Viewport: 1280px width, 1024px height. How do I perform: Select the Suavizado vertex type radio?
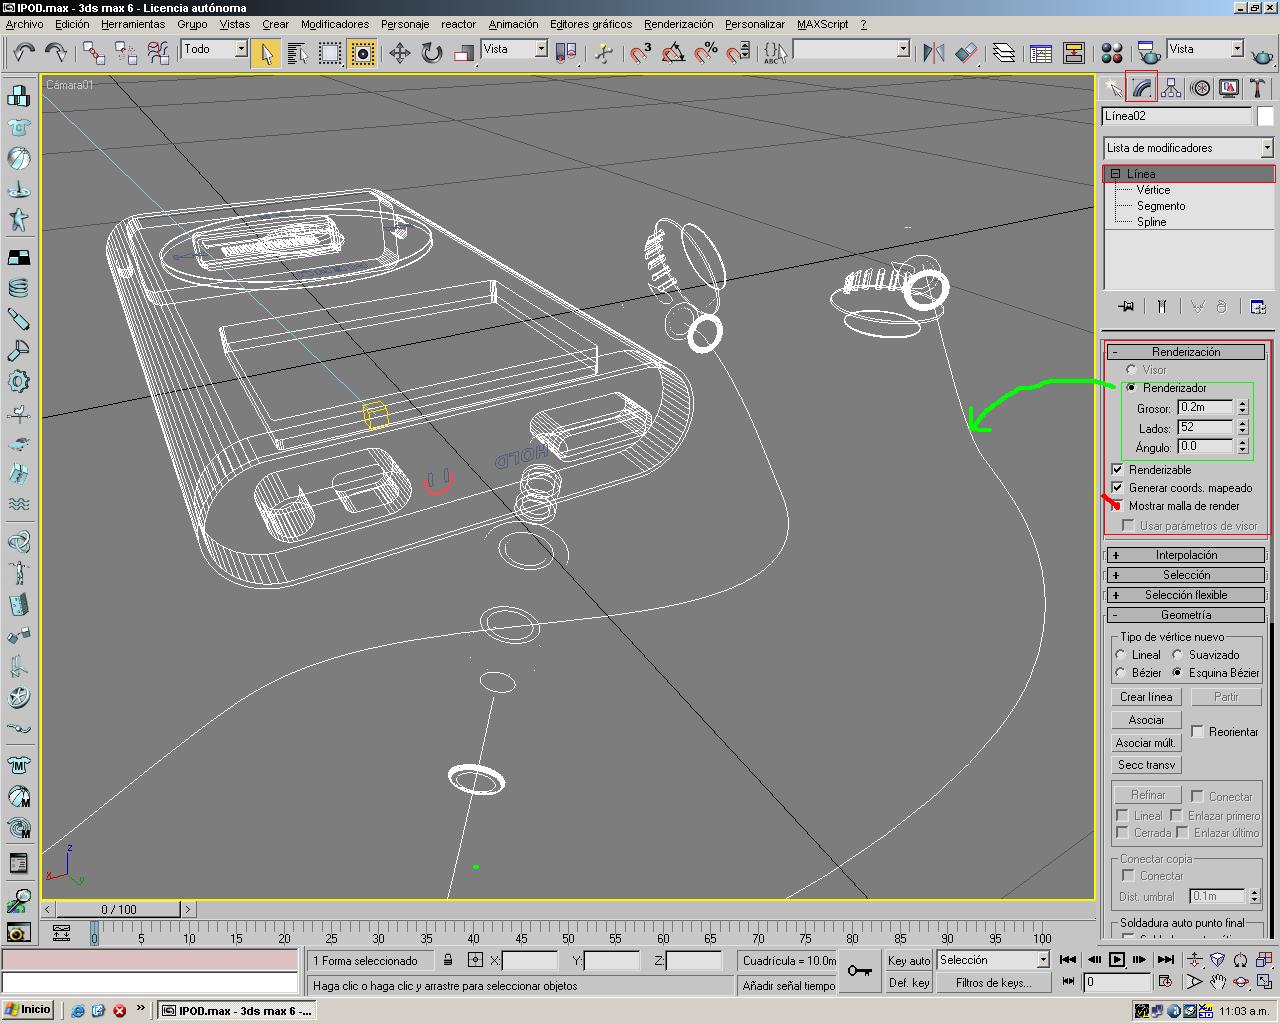point(1177,655)
